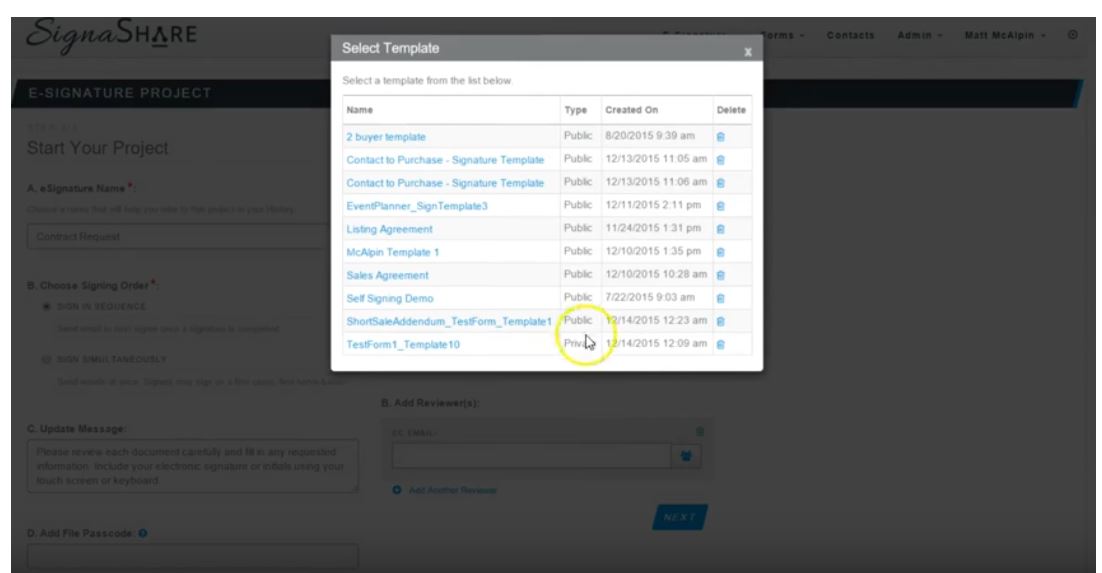Pick the McAlpin Template 1 link

[392, 252]
